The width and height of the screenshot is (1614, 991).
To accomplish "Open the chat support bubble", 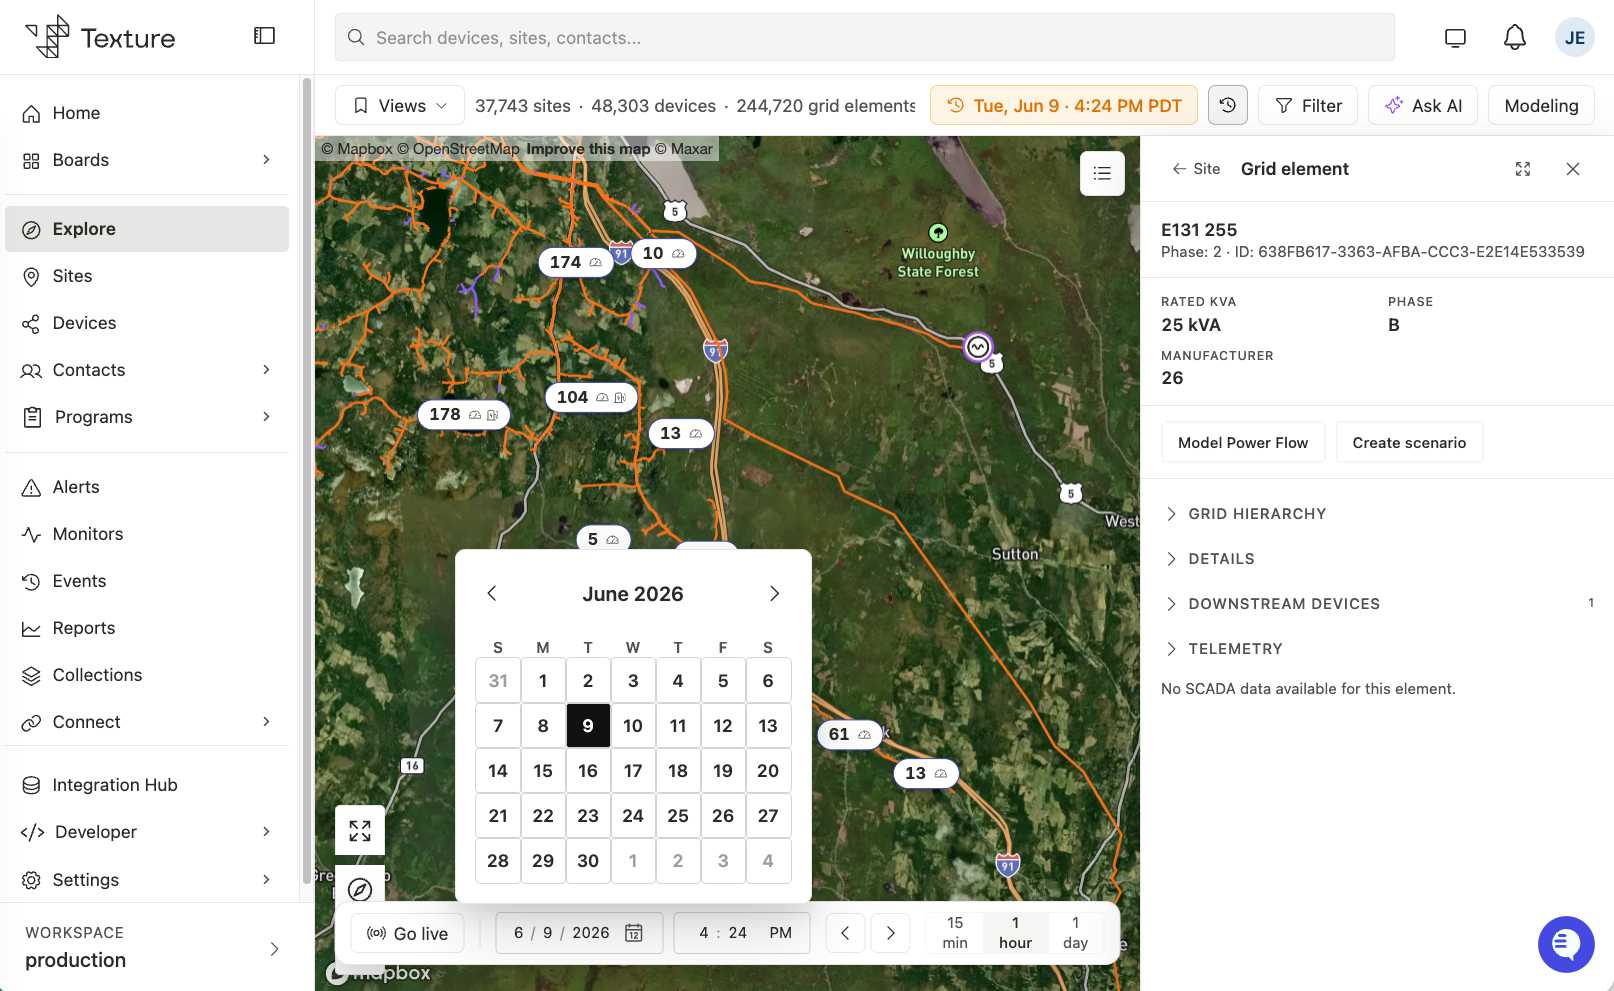I will [x=1566, y=944].
